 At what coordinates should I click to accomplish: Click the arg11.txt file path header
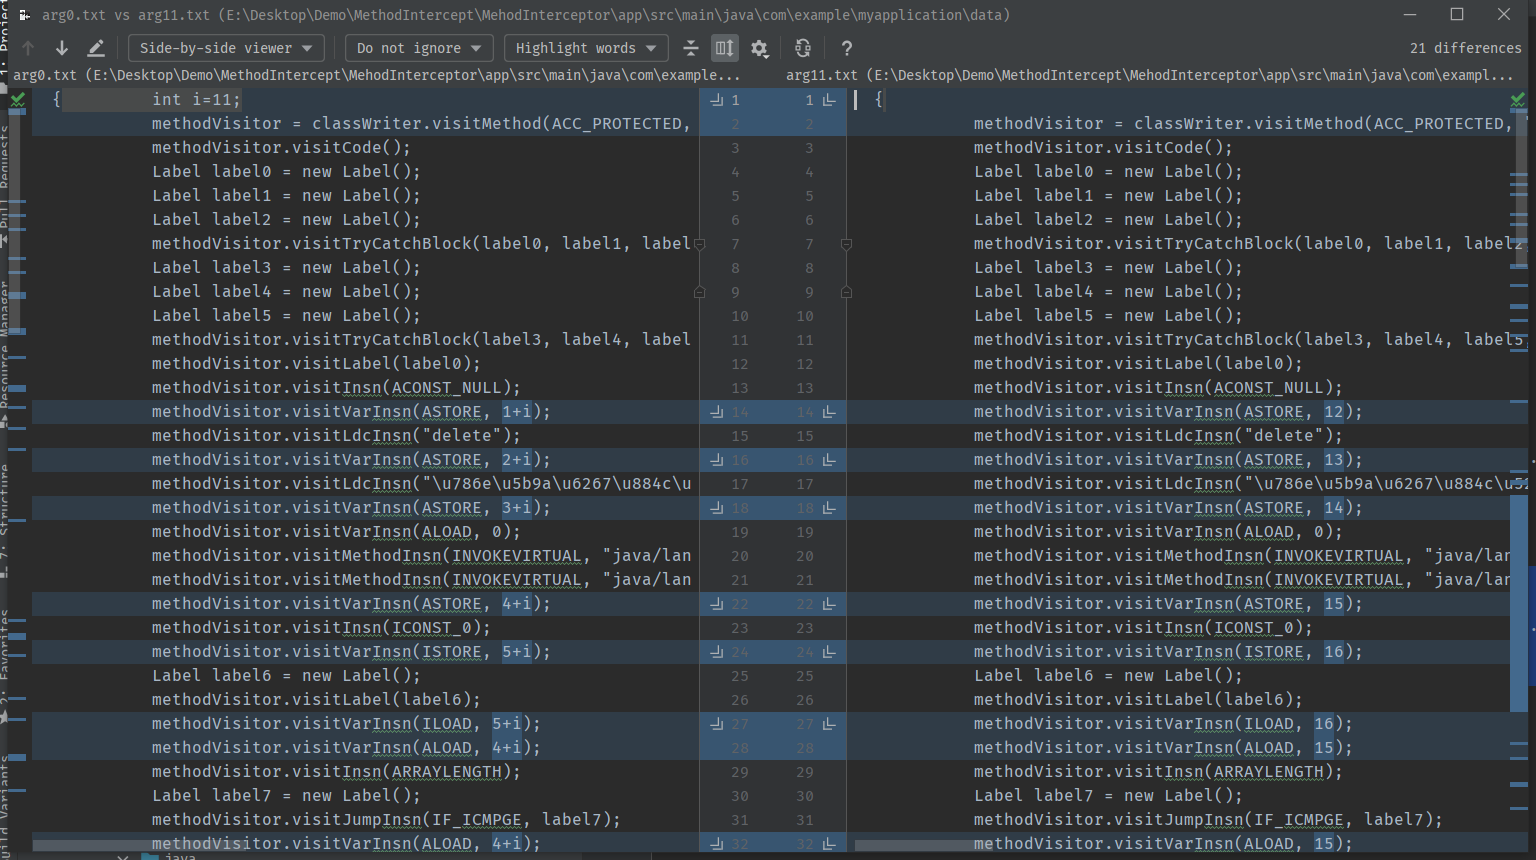1150,75
